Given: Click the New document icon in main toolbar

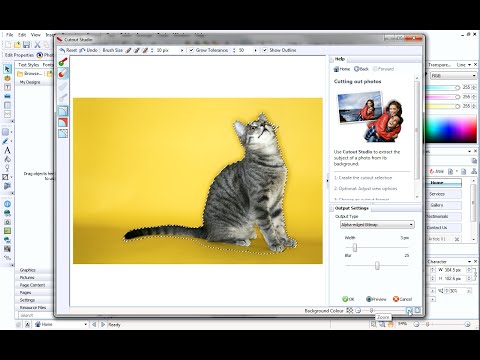Looking at the screenshot, I should tap(8, 45).
